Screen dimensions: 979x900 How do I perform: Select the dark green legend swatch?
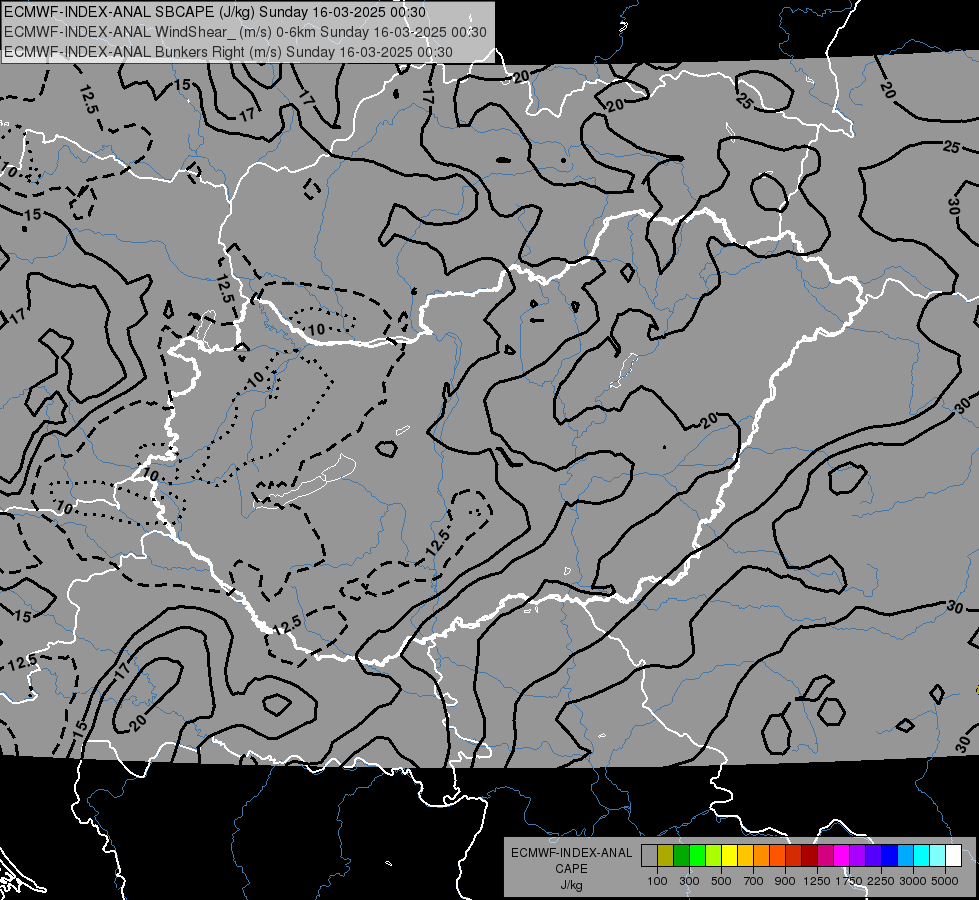click(x=681, y=856)
